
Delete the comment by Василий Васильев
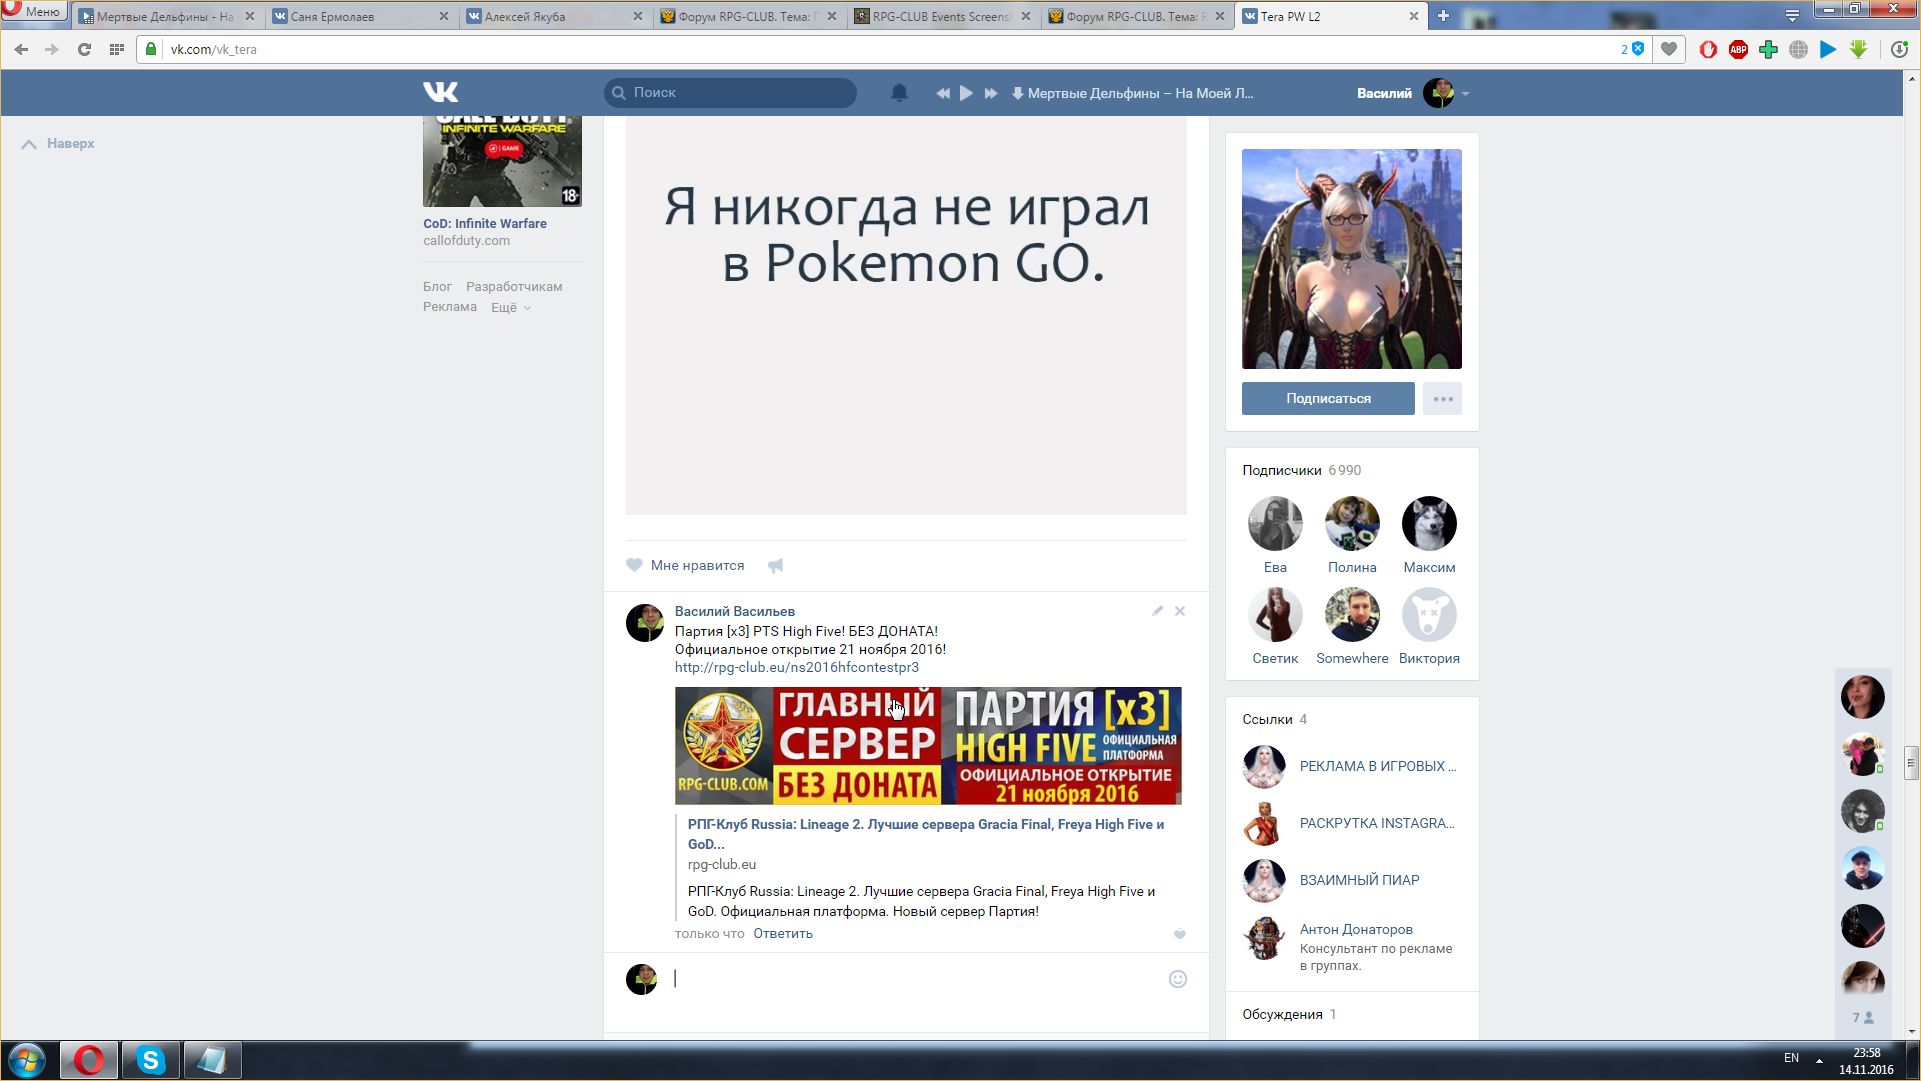[1180, 611]
